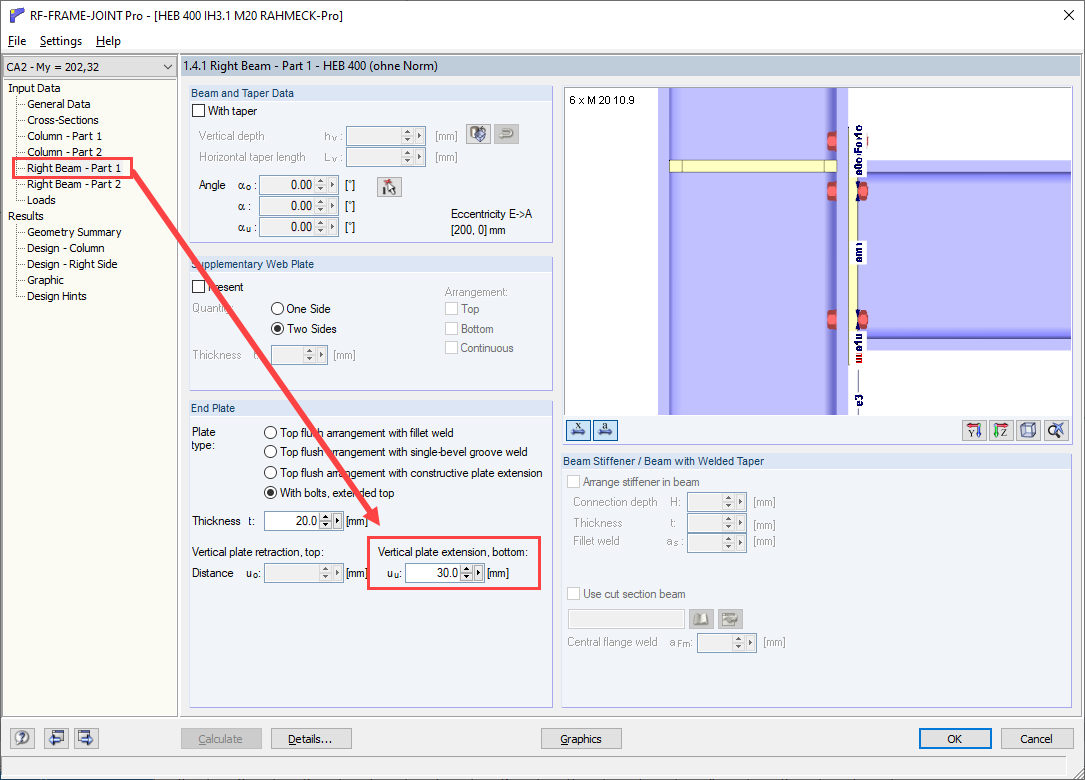
Task: Select 'Cross-Sections' in the navigator tree
Action: pyautogui.click(x=63, y=120)
